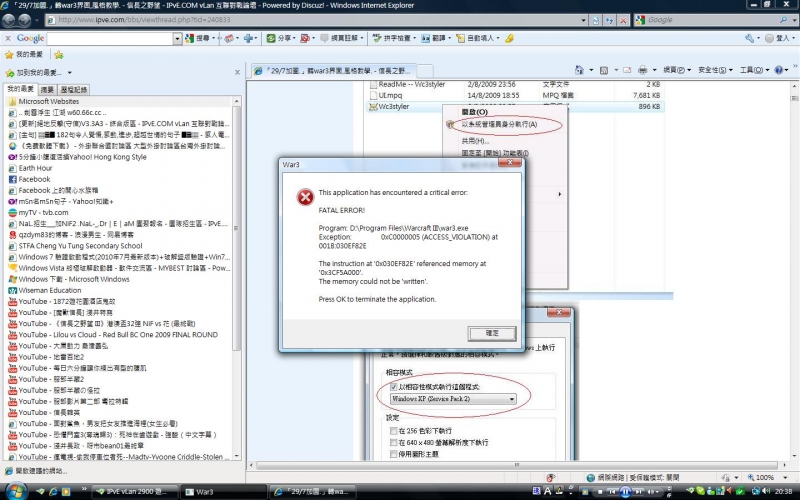Toggle compatibility mode checkbox in embedded screenshot
Screen dimensions: 800x500
[x=393, y=386]
